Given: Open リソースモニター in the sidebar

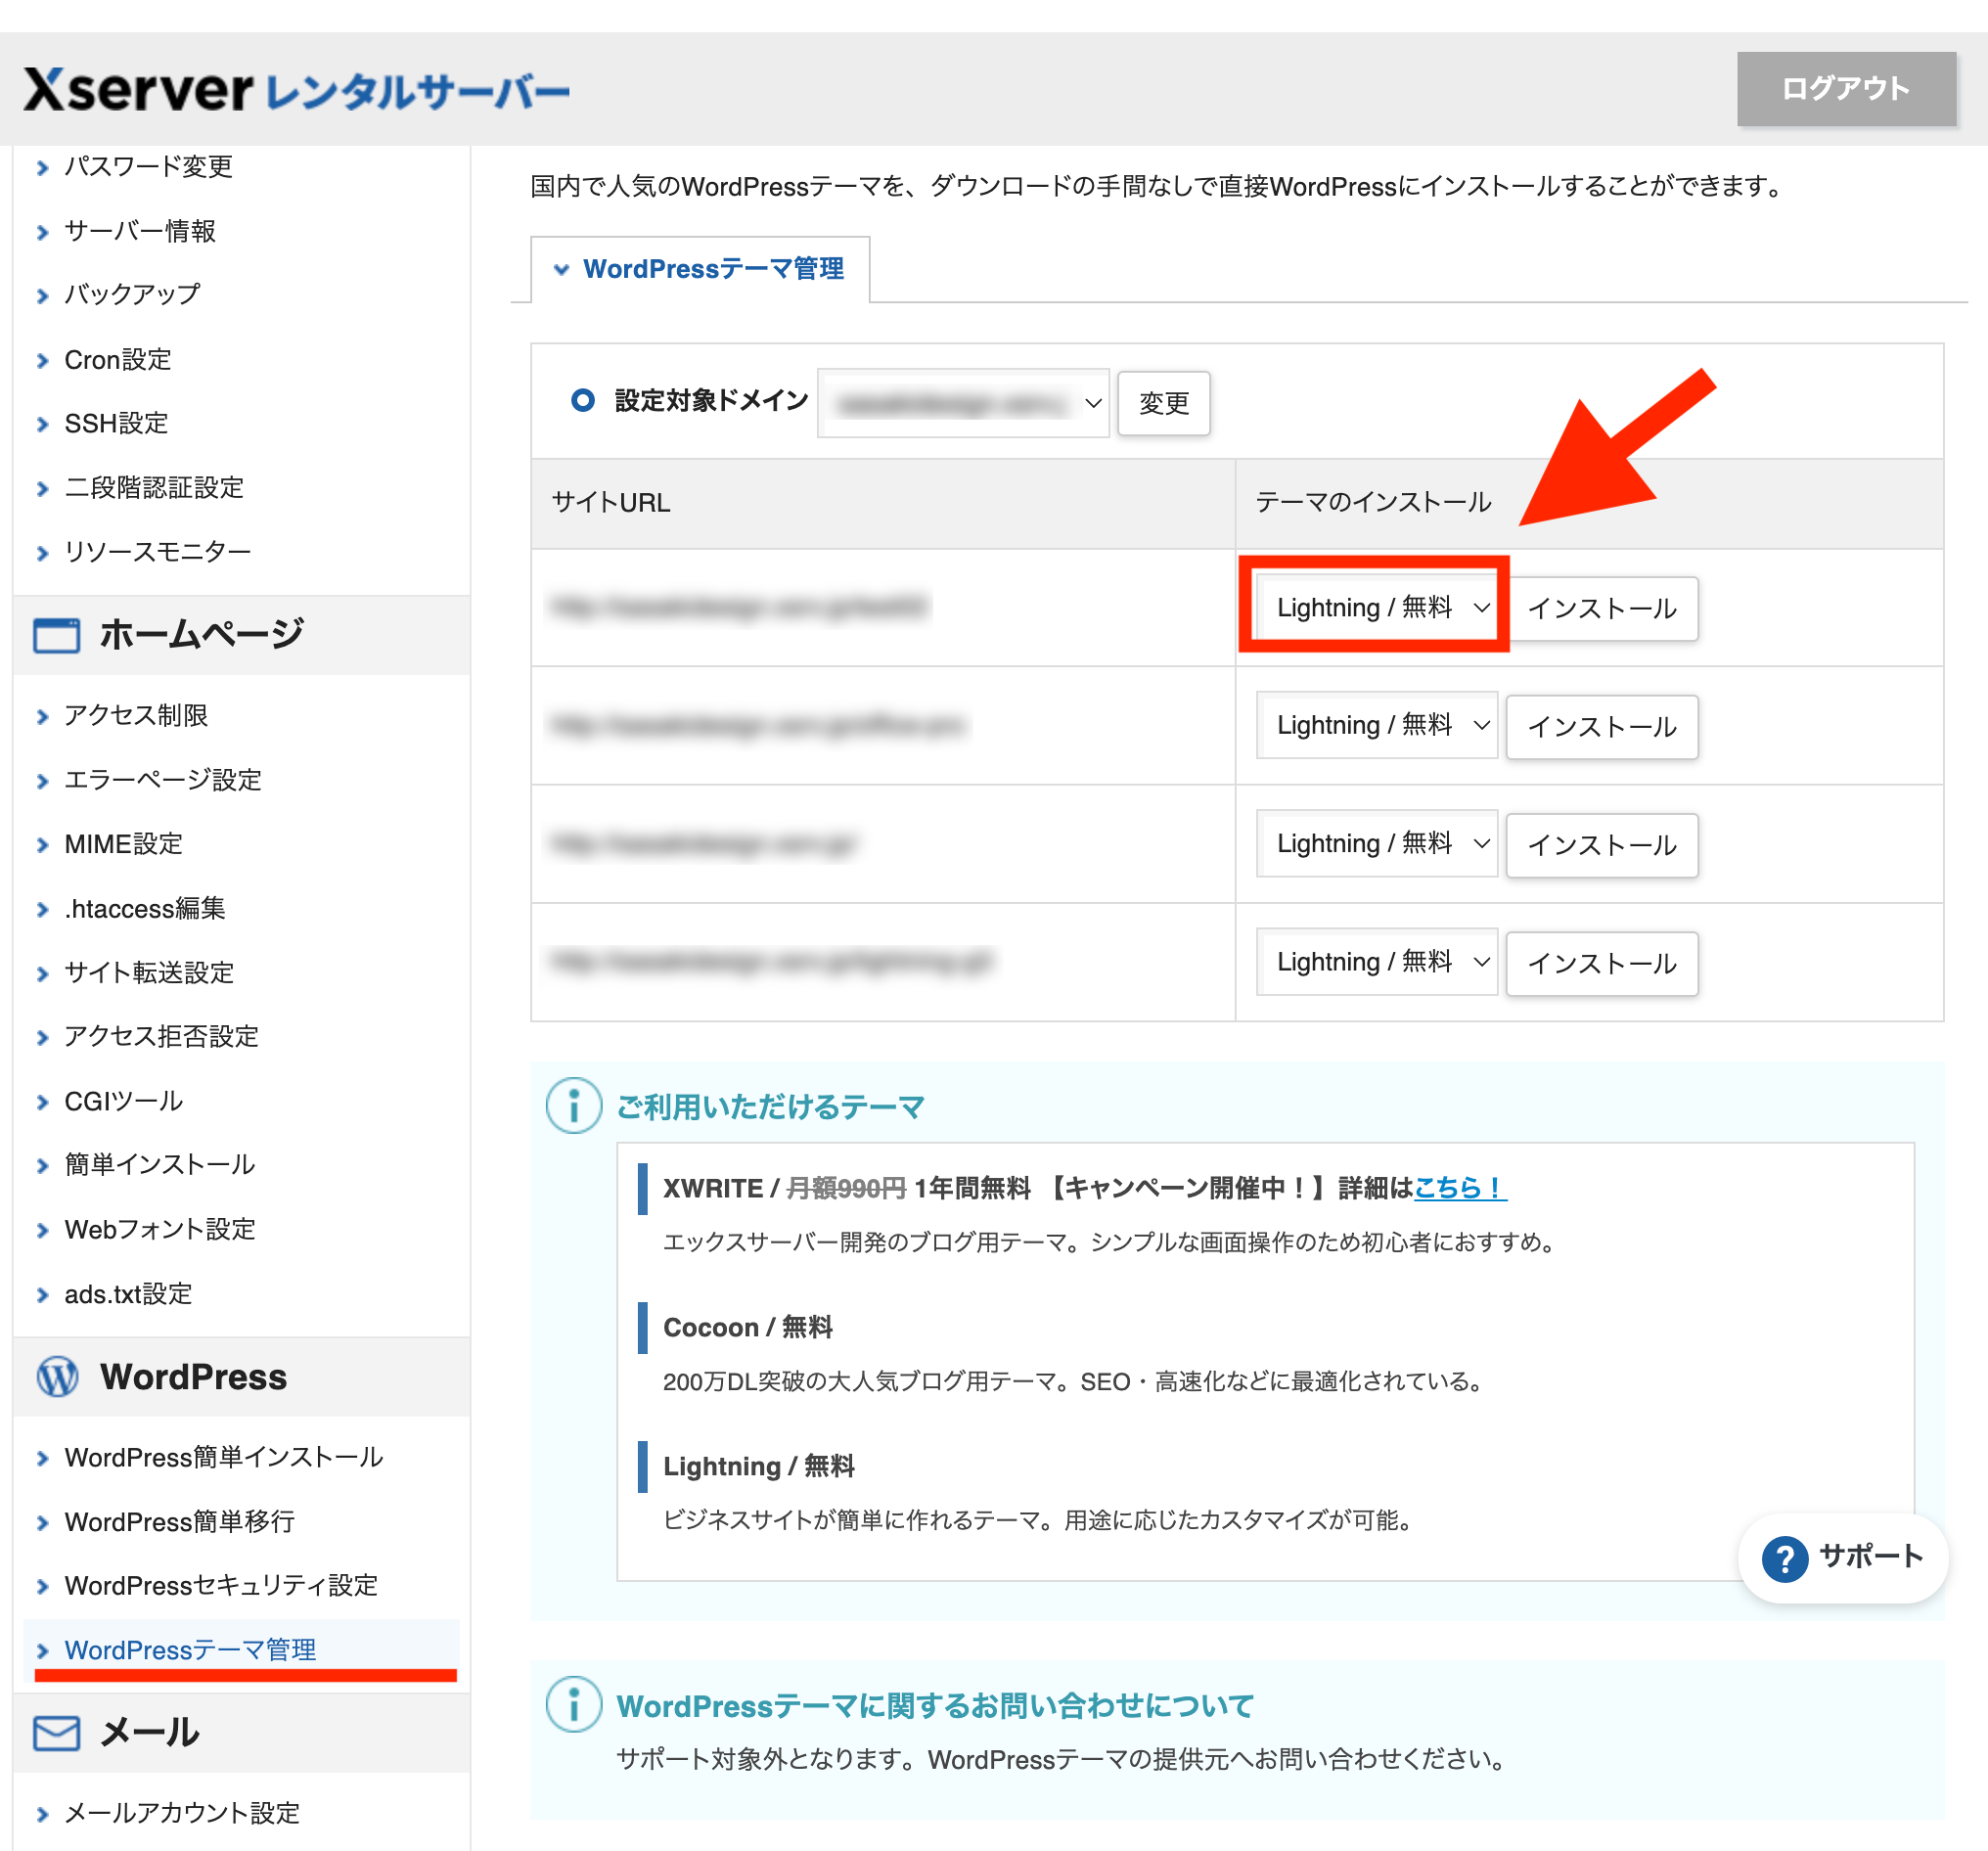Looking at the screenshot, I should (157, 551).
